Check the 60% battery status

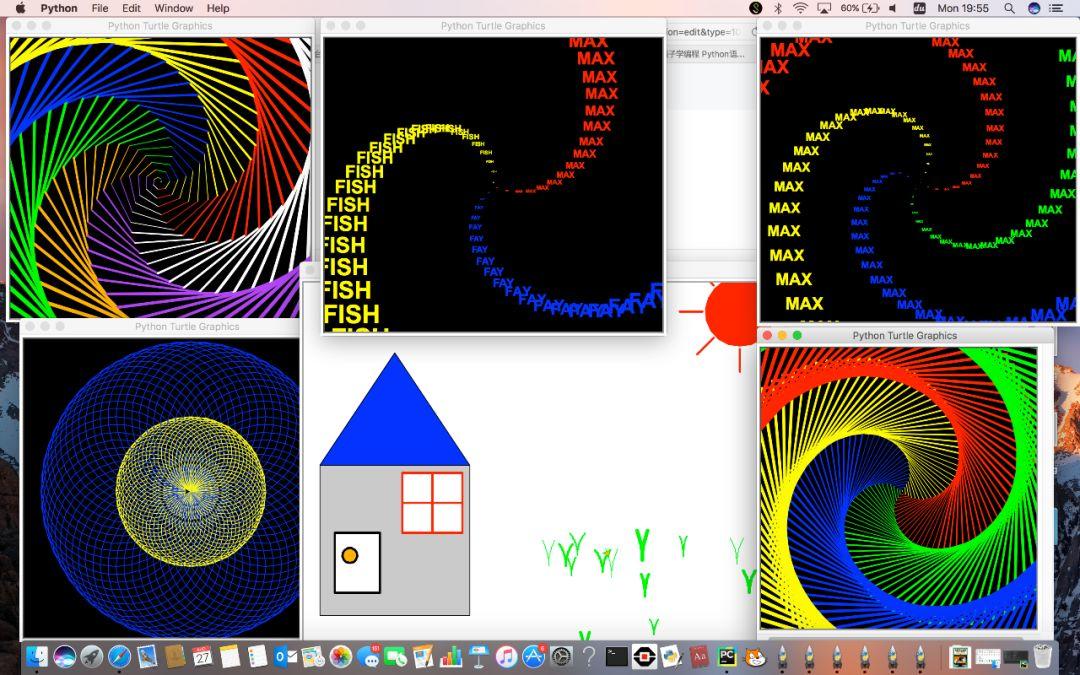tap(860, 8)
